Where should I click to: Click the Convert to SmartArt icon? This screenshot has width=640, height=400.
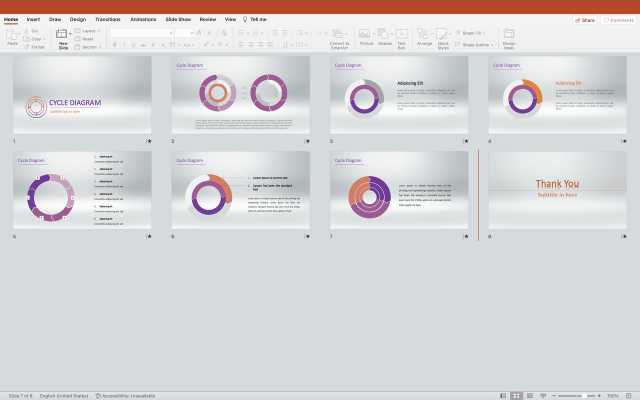[x=339, y=37]
